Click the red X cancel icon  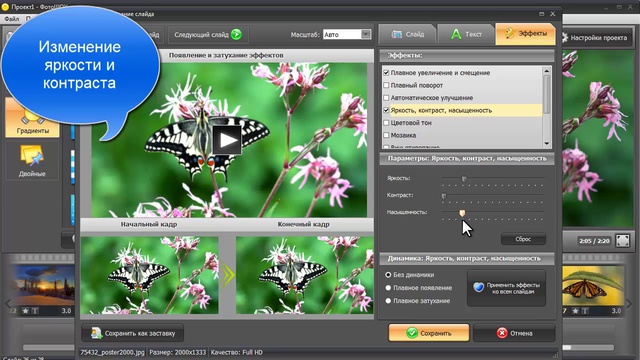pos(502,333)
